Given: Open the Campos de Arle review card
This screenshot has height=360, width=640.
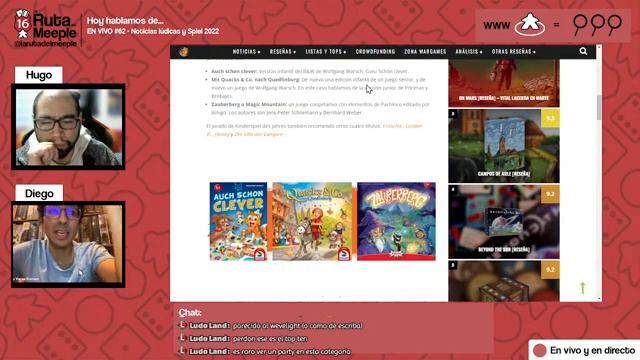Looking at the screenshot, I should (x=504, y=146).
